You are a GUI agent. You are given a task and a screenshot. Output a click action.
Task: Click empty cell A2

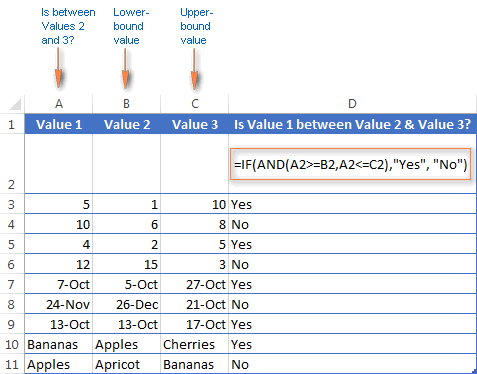tap(59, 164)
